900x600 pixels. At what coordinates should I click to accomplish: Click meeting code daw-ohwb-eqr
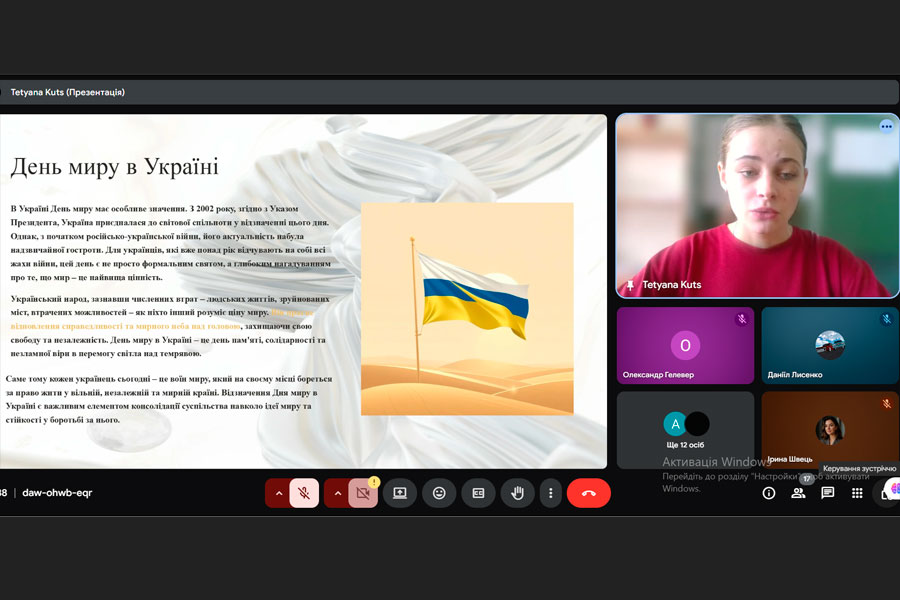click(x=57, y=493)
